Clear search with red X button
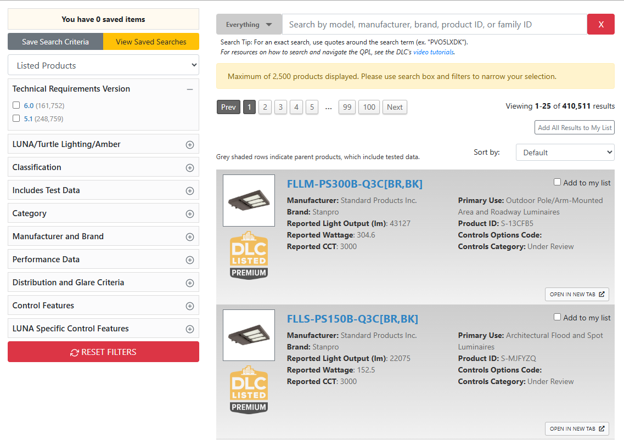The width and height of the screenshot is (624, 440). click(x=601, y=24)
